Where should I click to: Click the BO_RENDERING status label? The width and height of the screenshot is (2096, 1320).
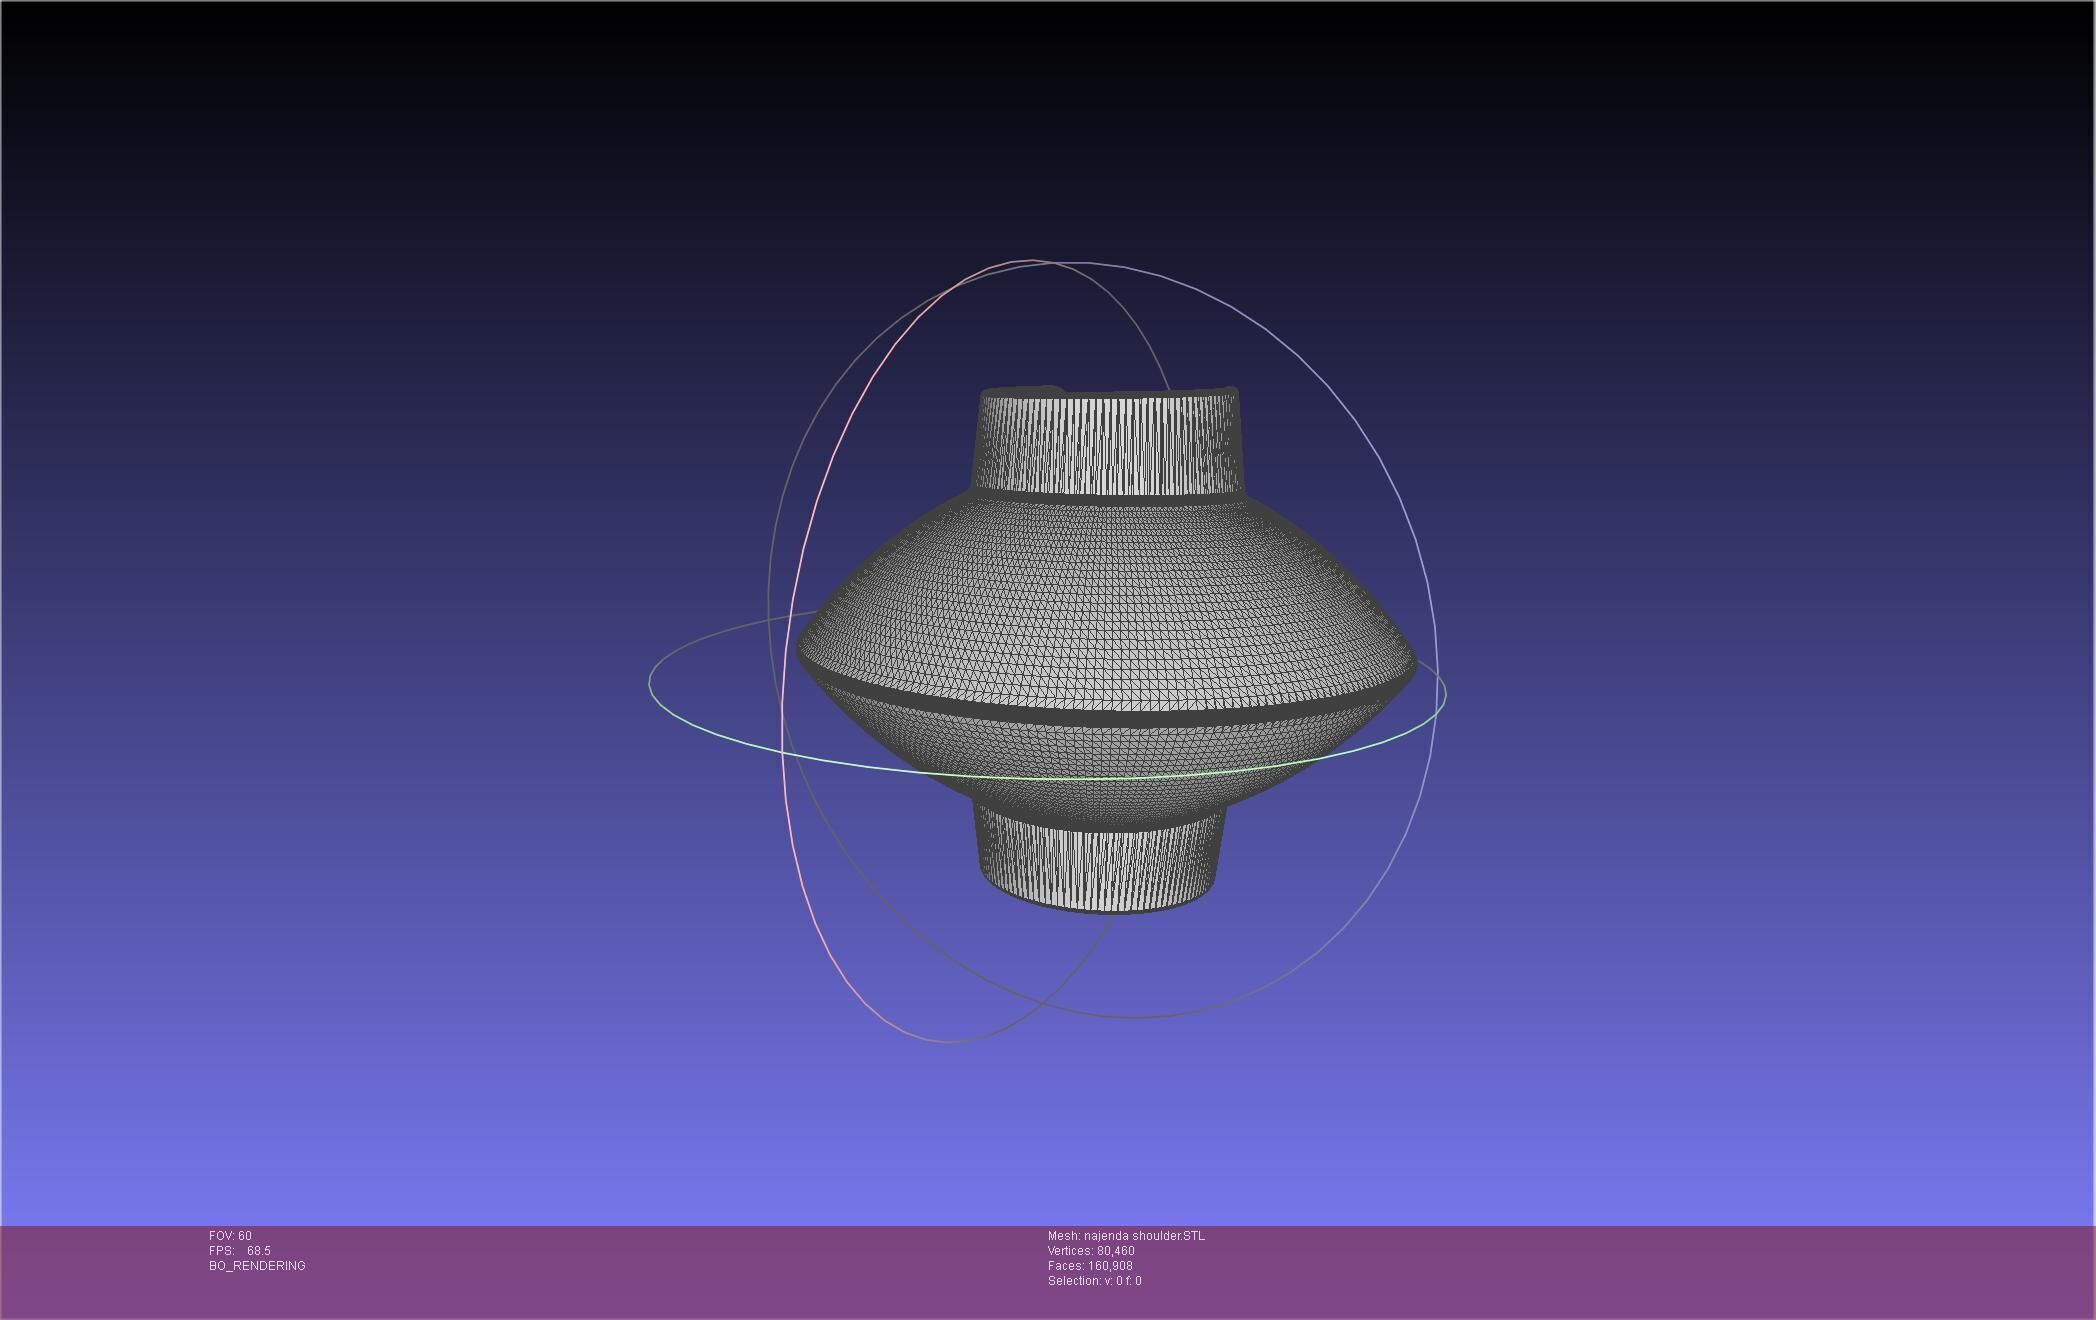257,1266
